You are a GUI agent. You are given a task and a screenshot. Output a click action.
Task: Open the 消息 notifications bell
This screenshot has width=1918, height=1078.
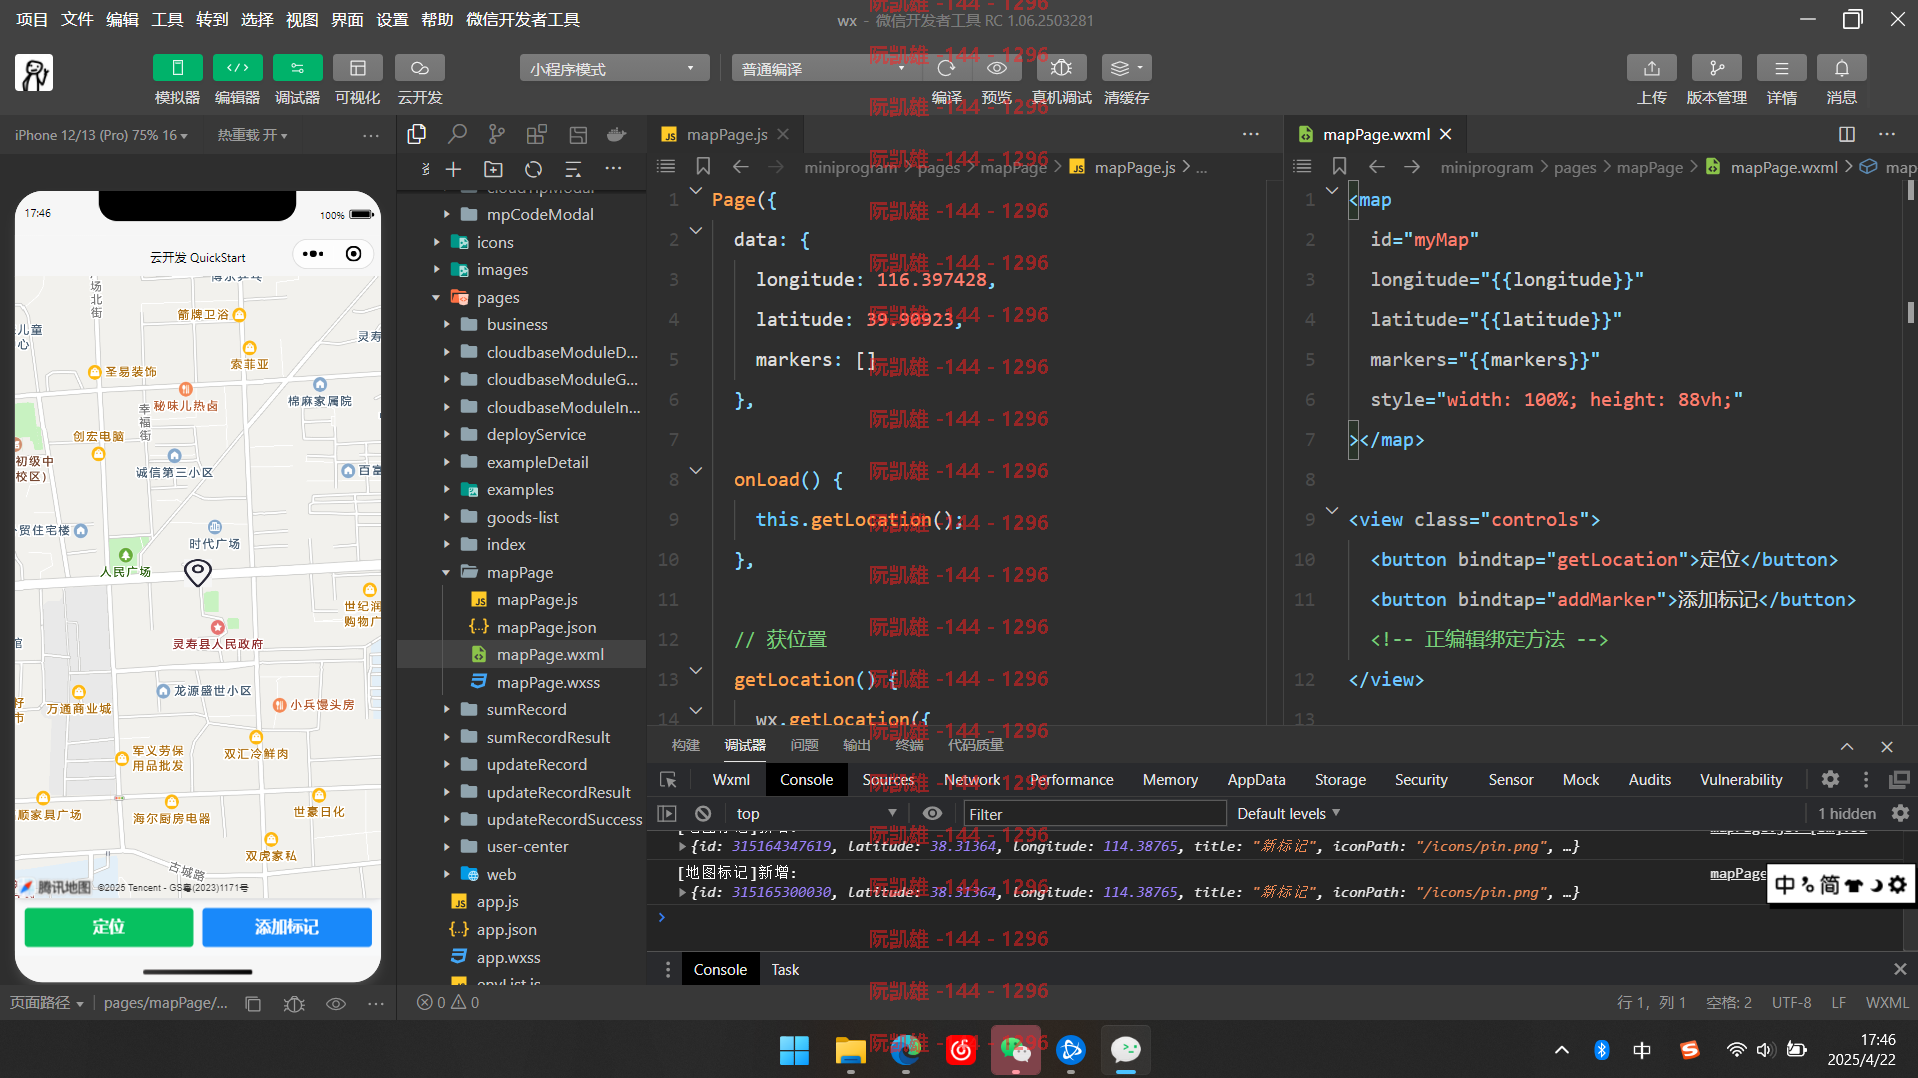point(1841,68)
